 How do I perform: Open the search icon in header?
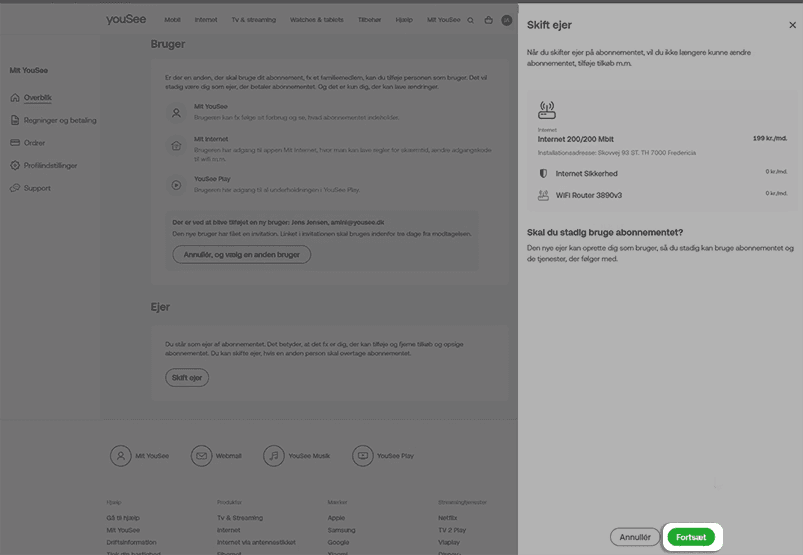tap(471, 20)
